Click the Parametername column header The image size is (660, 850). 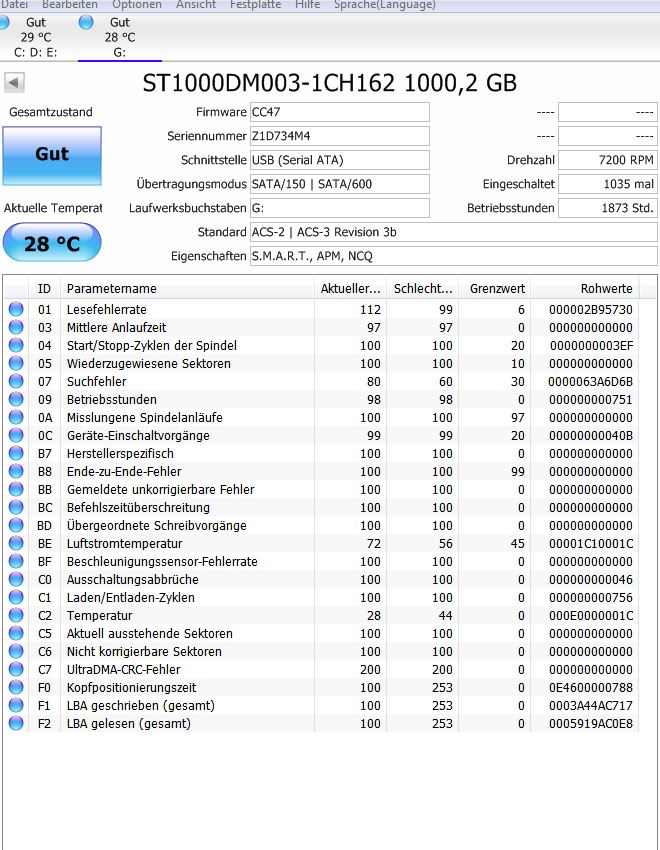click(187, 289)
